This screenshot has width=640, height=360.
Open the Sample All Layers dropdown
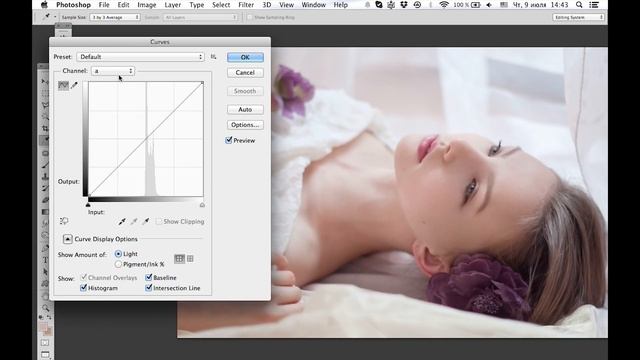click(200, 17)
